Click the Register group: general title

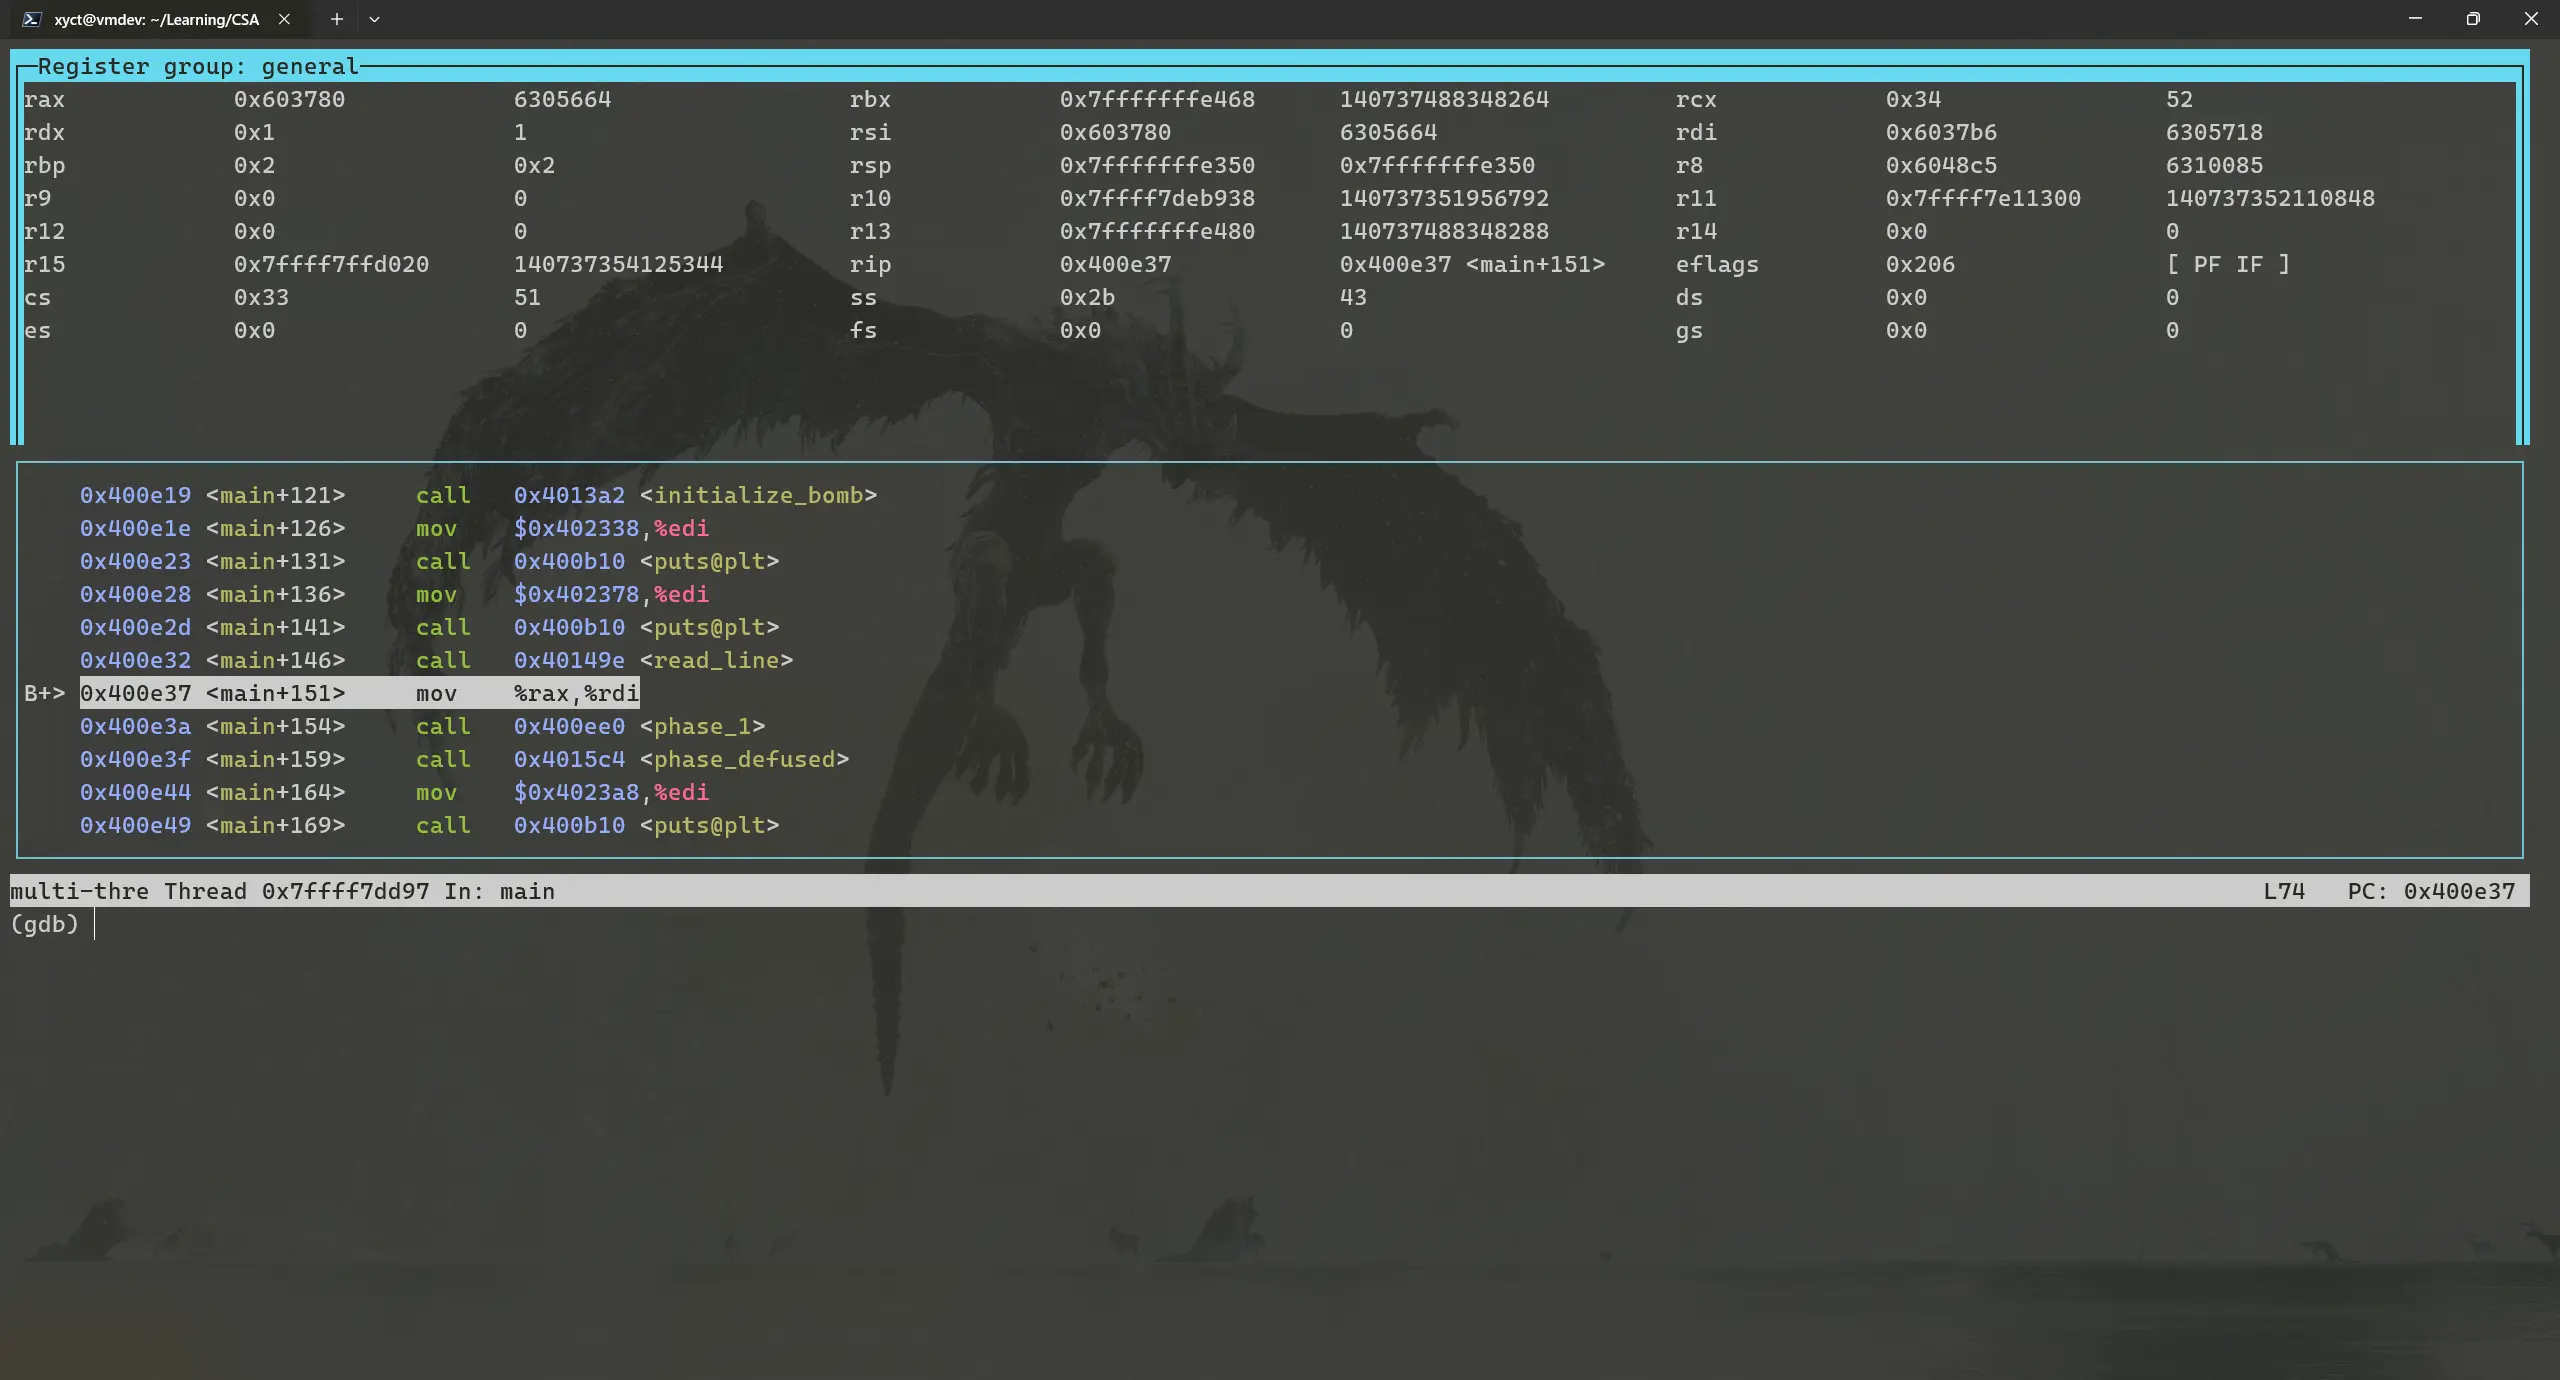(x=198, y=67)
